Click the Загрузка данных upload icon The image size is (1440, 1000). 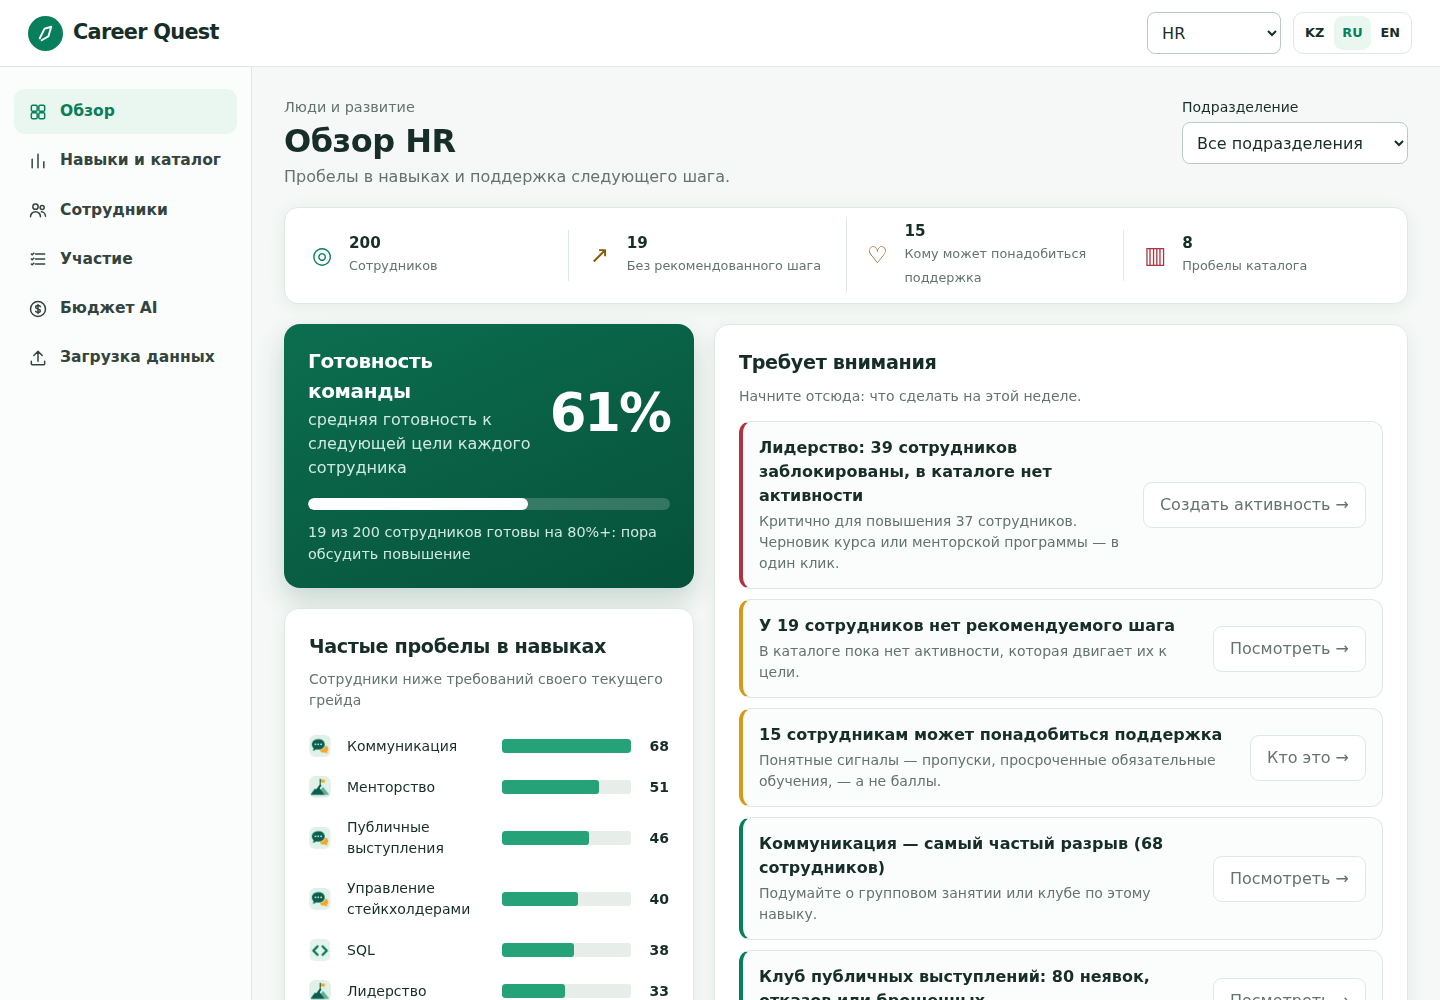(x=38, y=357)
